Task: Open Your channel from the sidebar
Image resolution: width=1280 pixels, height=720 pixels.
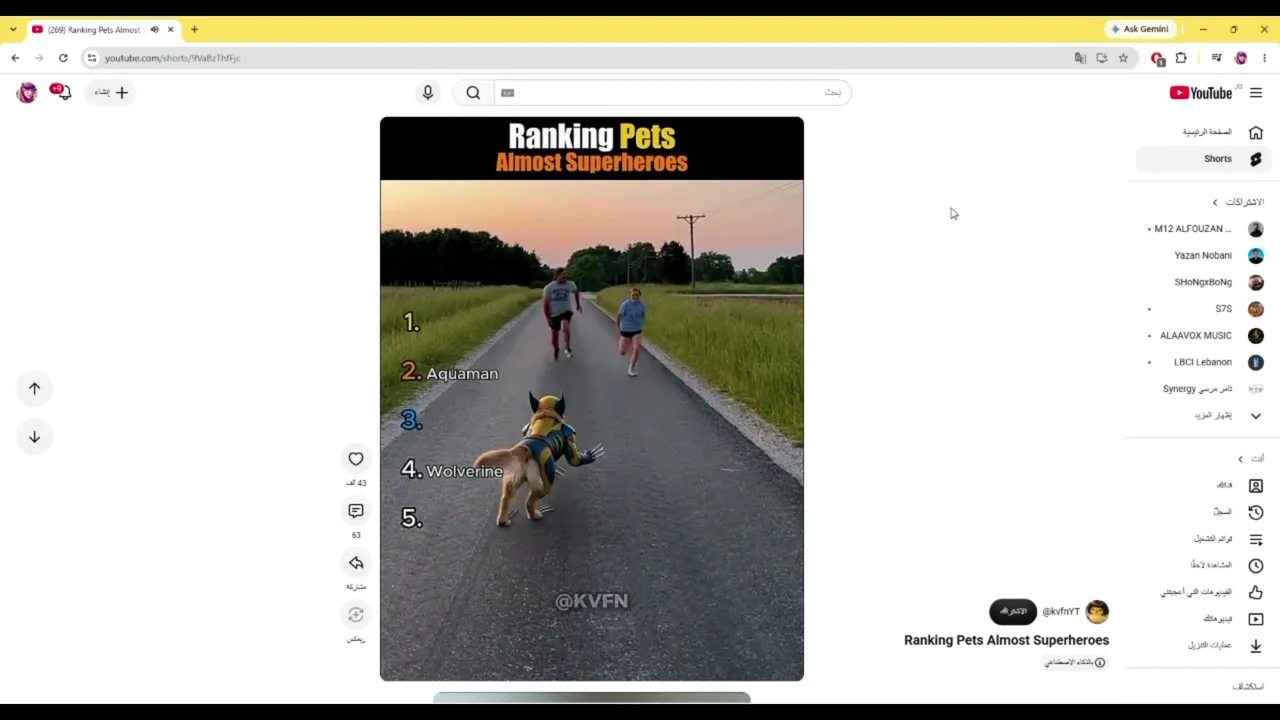Action: [1256, 485]
